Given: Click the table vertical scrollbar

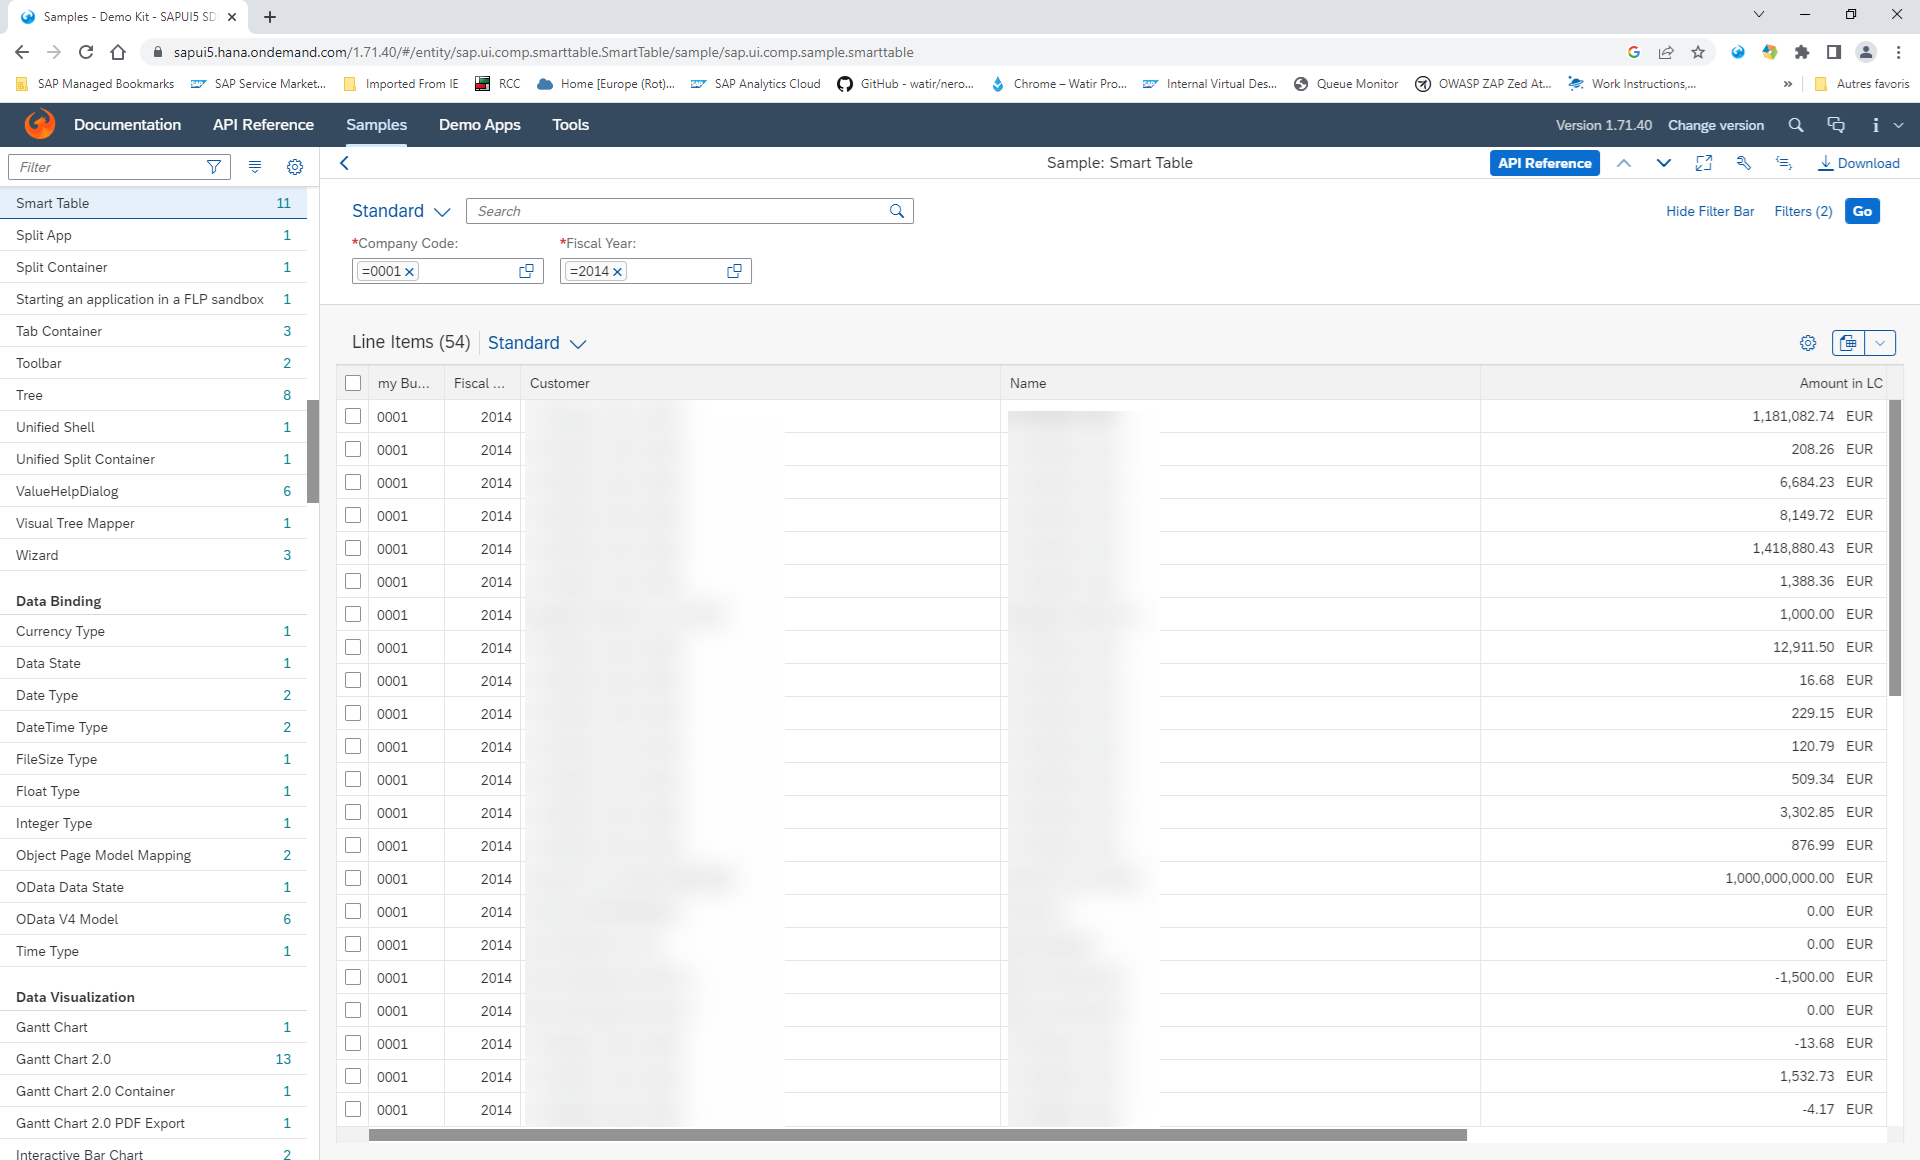Looking at the screenshot, I should (1894, 548).
